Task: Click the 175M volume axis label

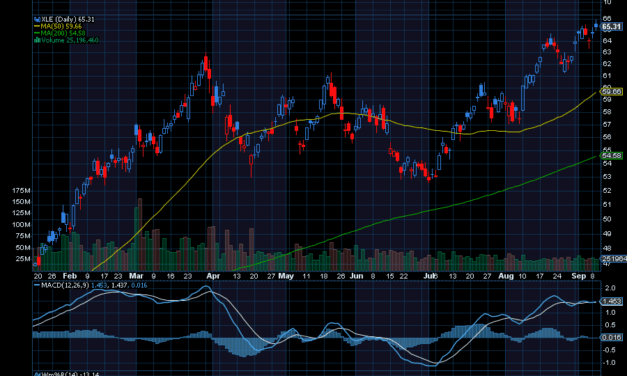Action: (x=21, y=190)
